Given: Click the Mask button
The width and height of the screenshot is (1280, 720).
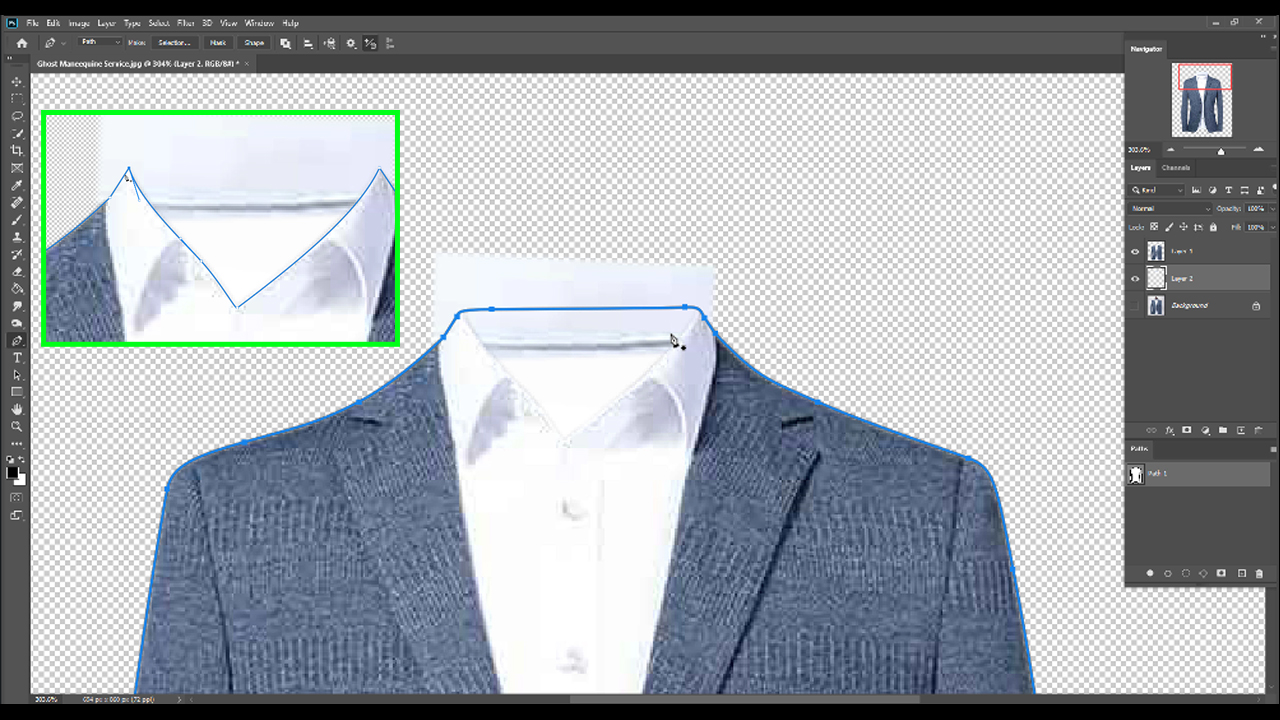Looking at the screenshot, I should [x=218, y=43].
